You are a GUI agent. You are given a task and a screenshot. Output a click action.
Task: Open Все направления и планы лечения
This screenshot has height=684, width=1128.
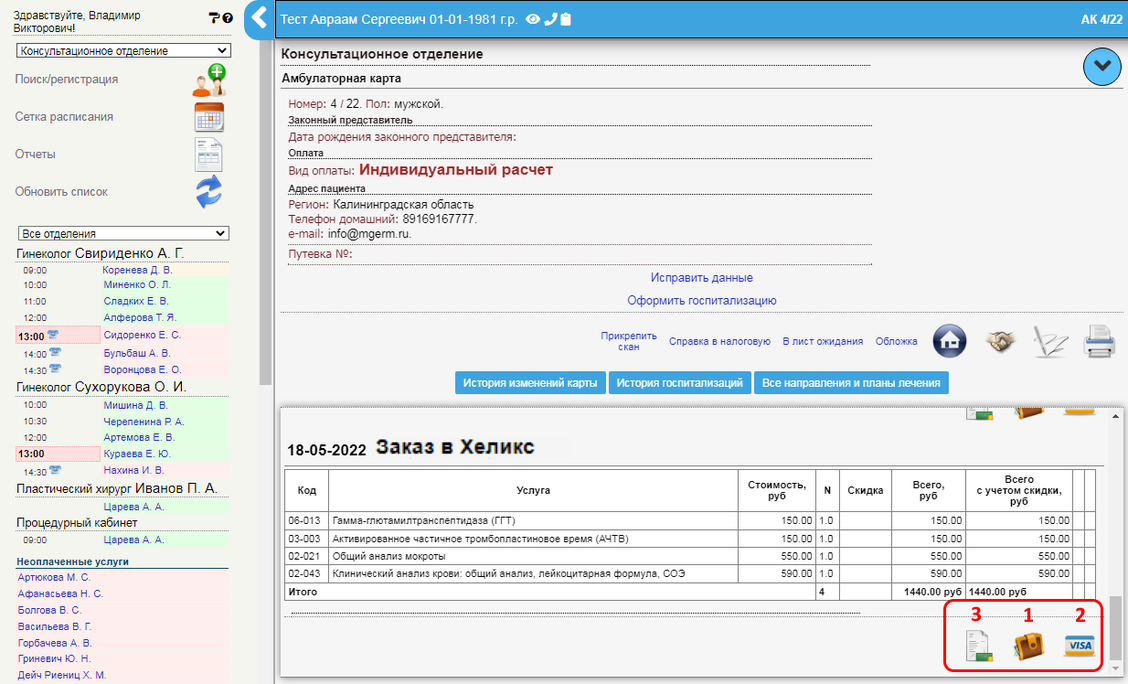(850, 383)
